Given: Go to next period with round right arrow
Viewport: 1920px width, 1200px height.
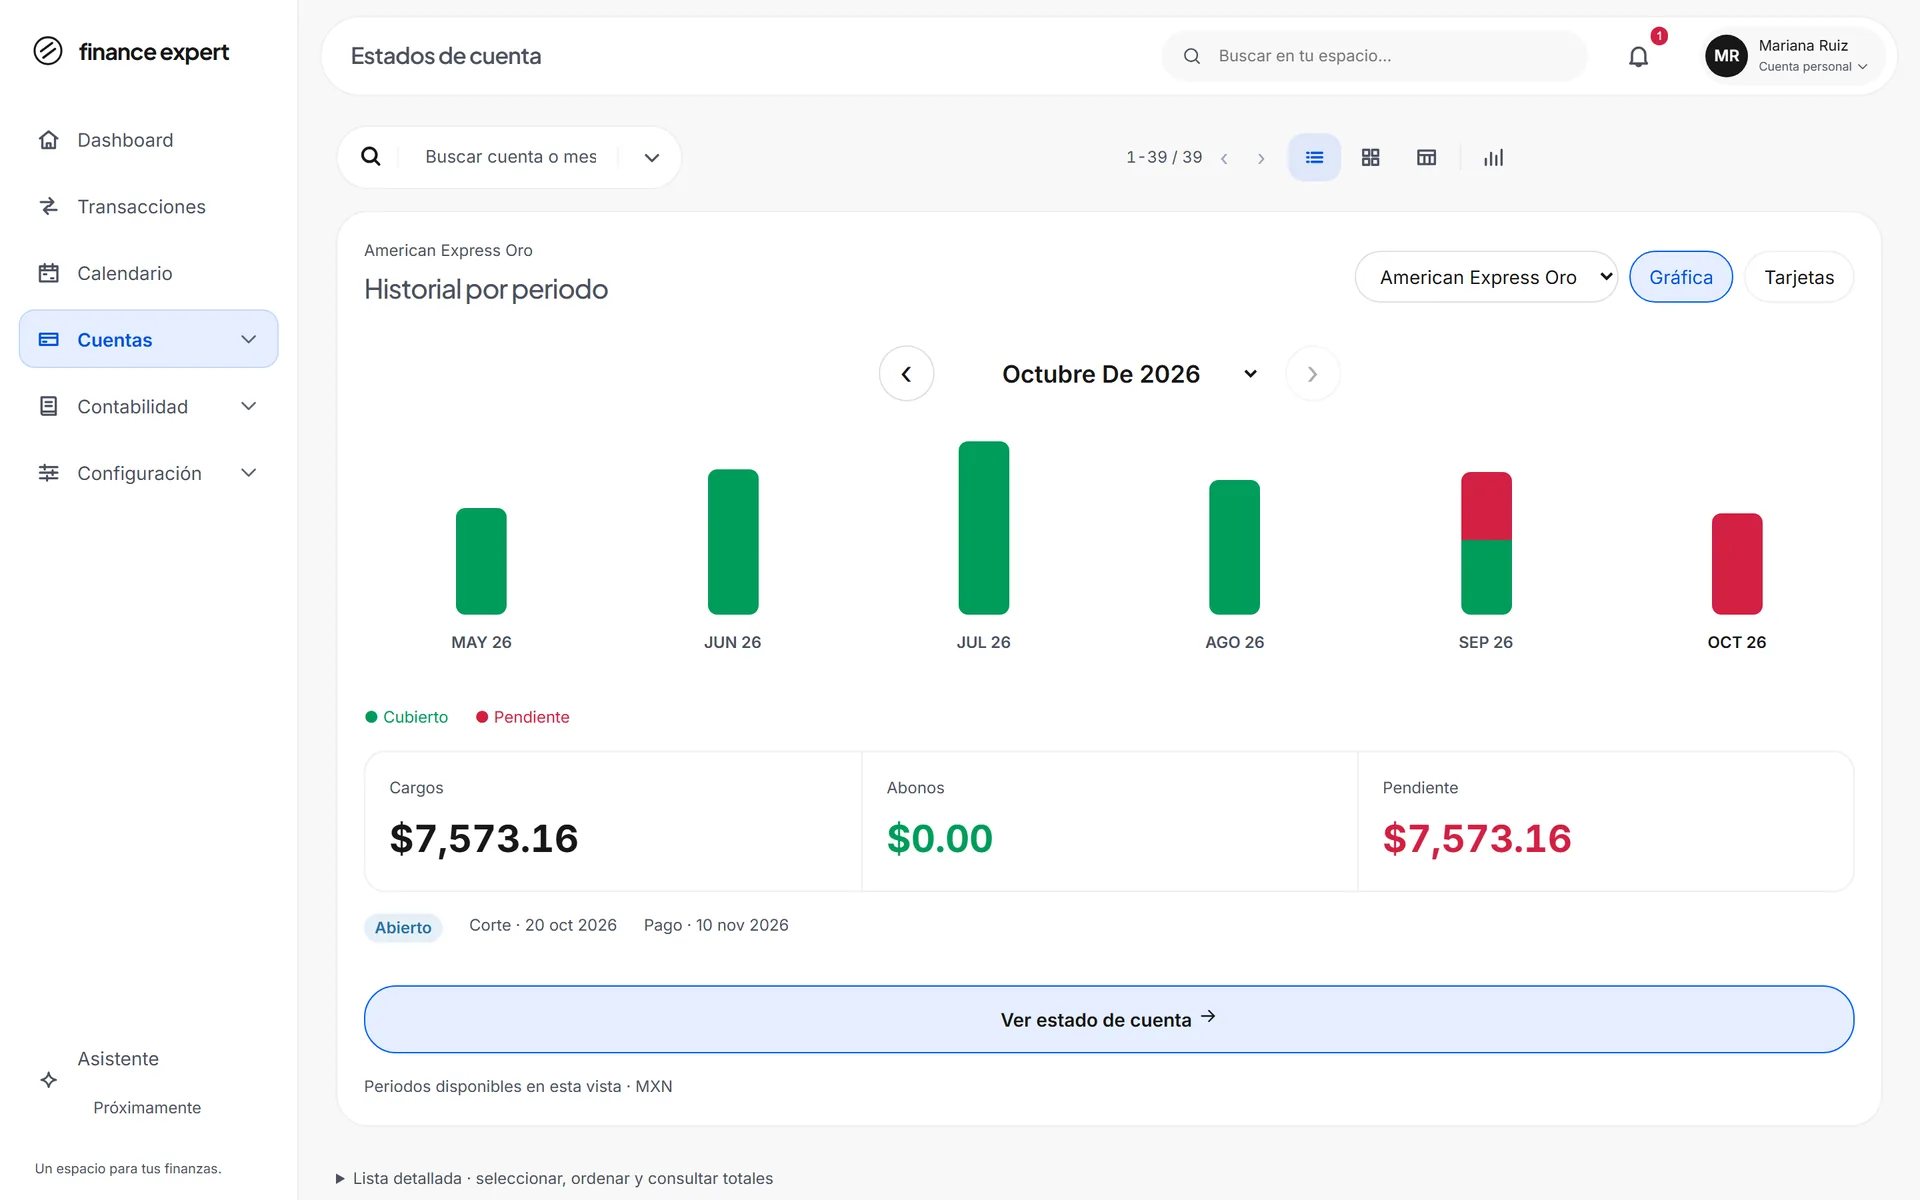Looking at the screenshot, I should point(1312,374).
